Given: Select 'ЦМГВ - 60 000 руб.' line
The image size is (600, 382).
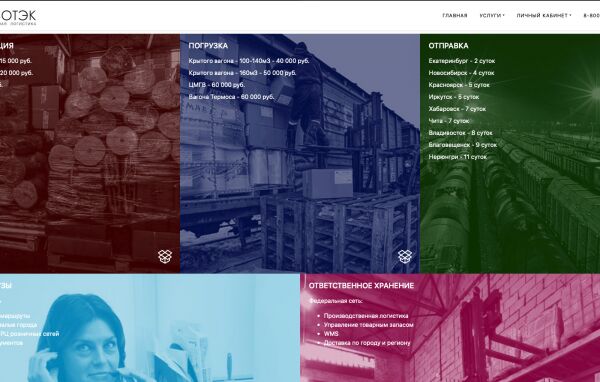Looking at the screenshot, I should coord(216,85).
